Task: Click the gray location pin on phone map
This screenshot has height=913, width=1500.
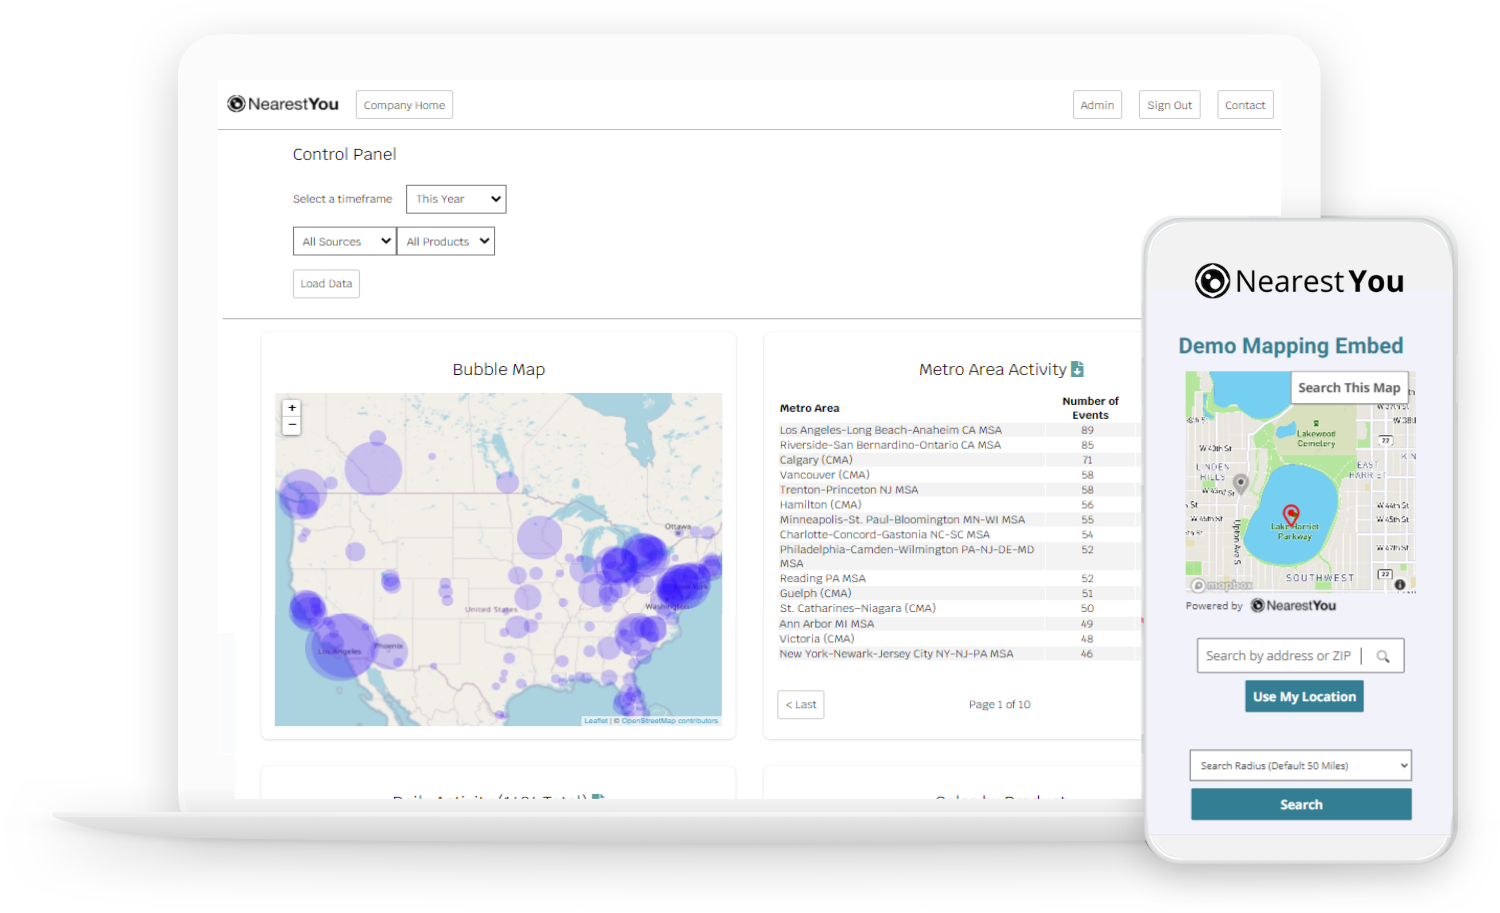Action: point(1241,484)
